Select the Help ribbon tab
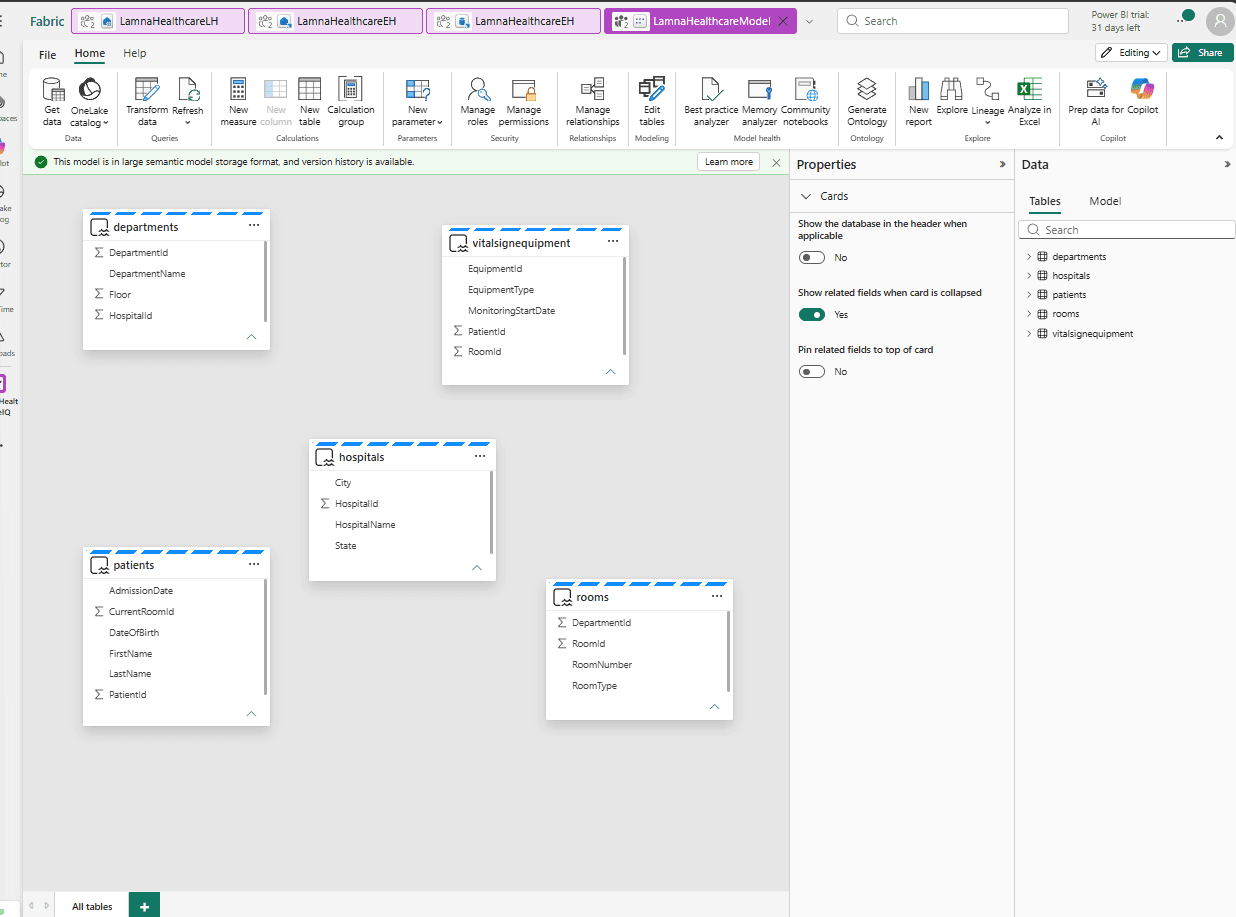 click(x=135, y=54)
